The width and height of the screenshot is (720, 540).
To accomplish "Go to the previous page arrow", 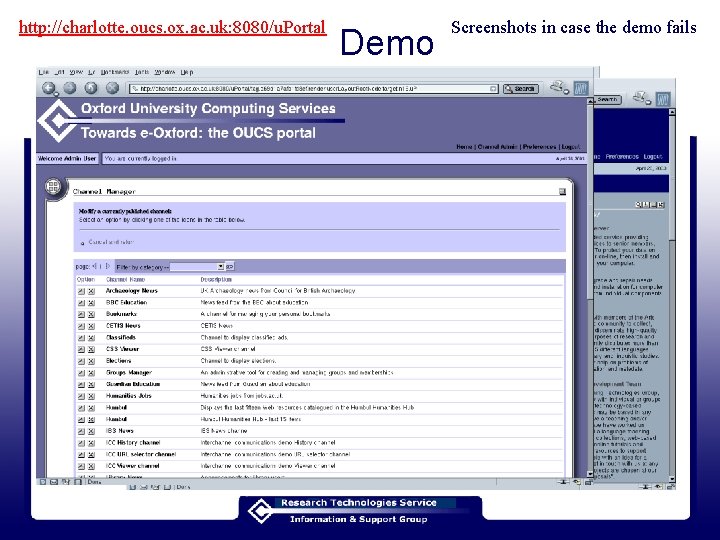I will (x=95, y=266).
